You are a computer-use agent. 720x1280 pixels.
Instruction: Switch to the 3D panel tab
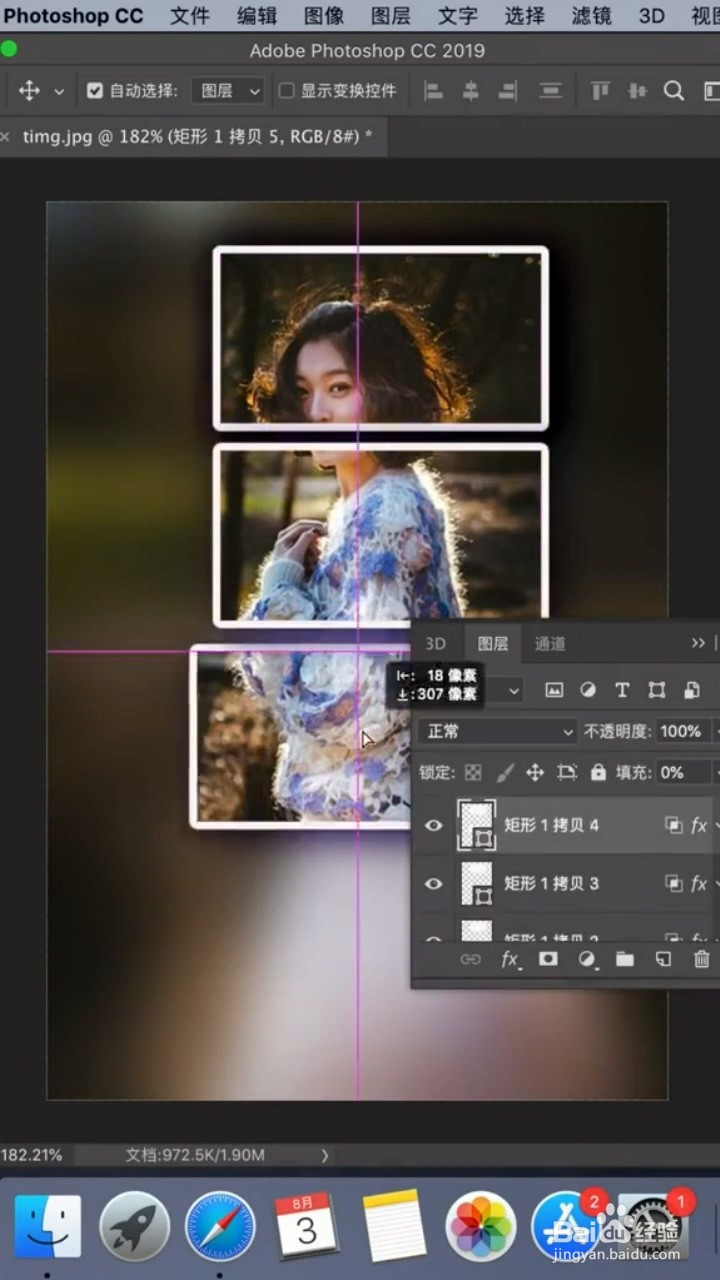click(x=435, y=643)
